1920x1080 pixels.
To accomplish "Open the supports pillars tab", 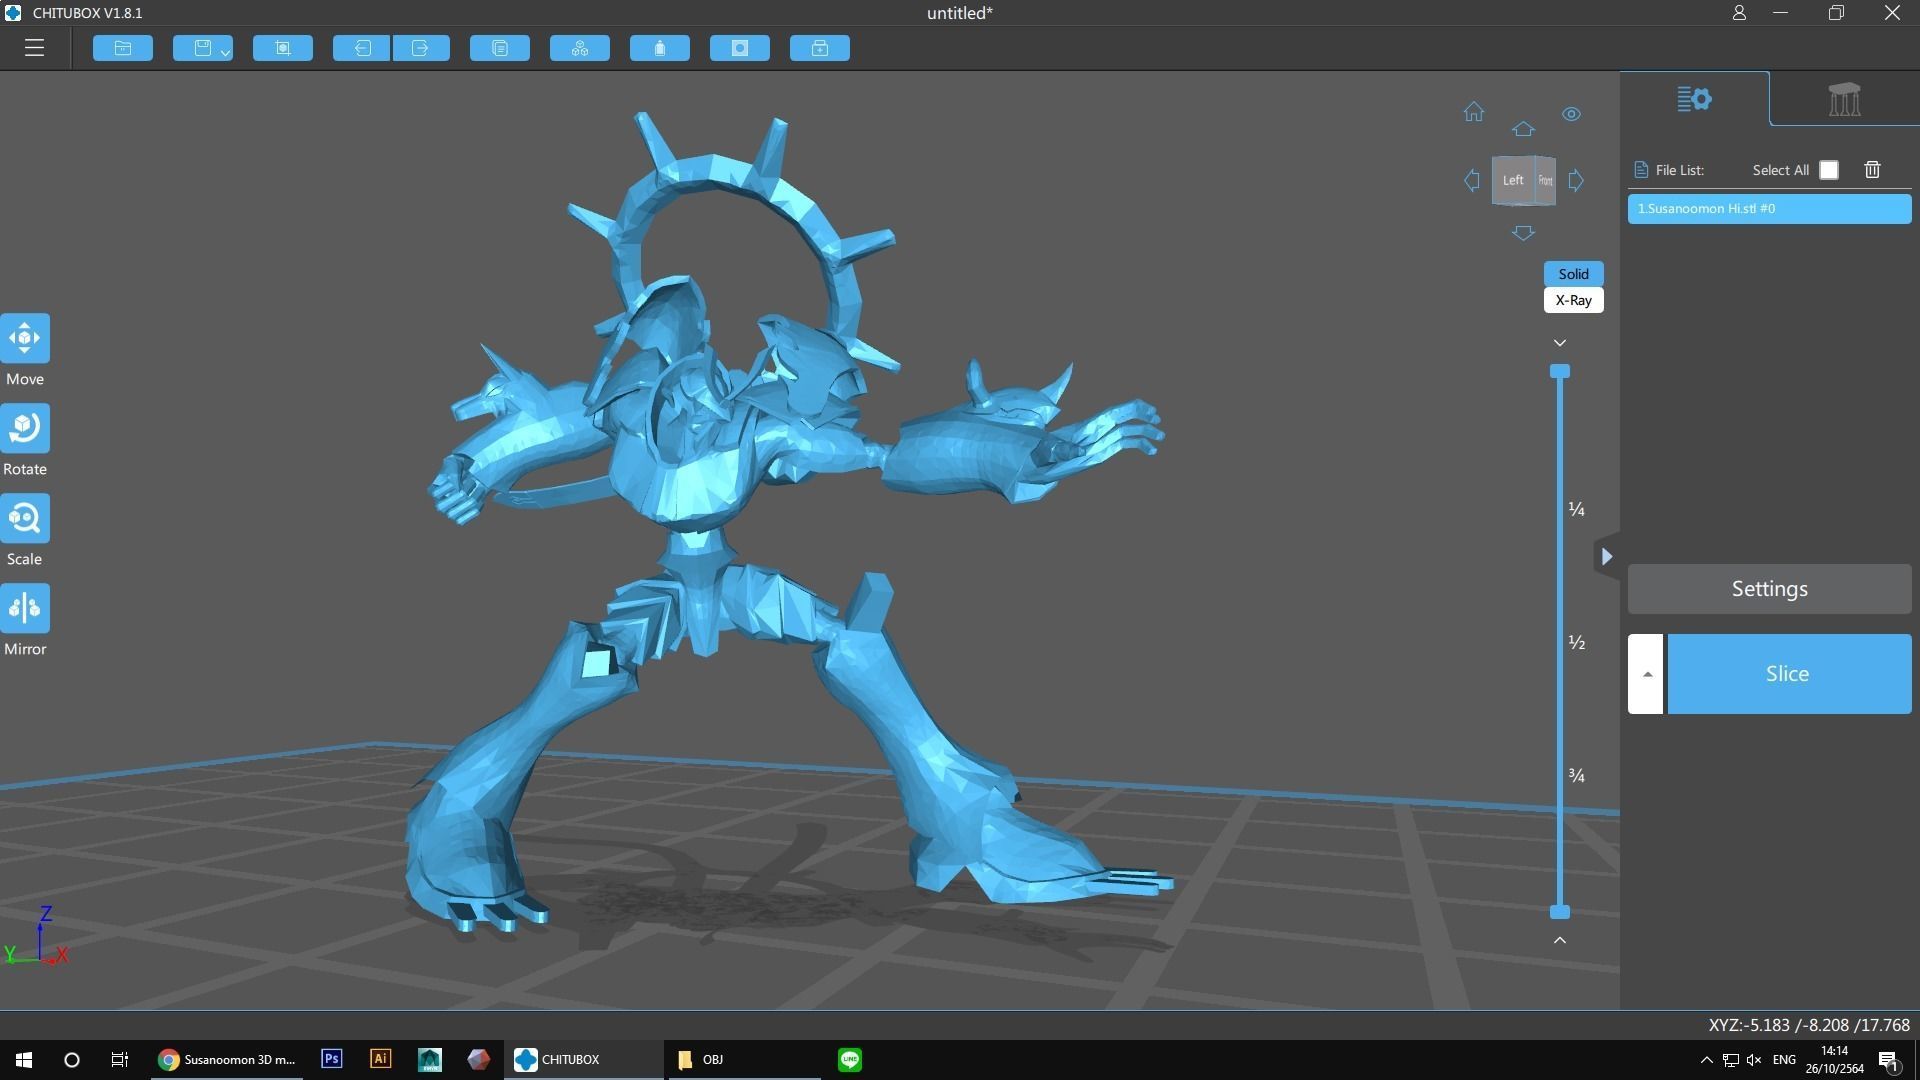I will point(1845,99).
